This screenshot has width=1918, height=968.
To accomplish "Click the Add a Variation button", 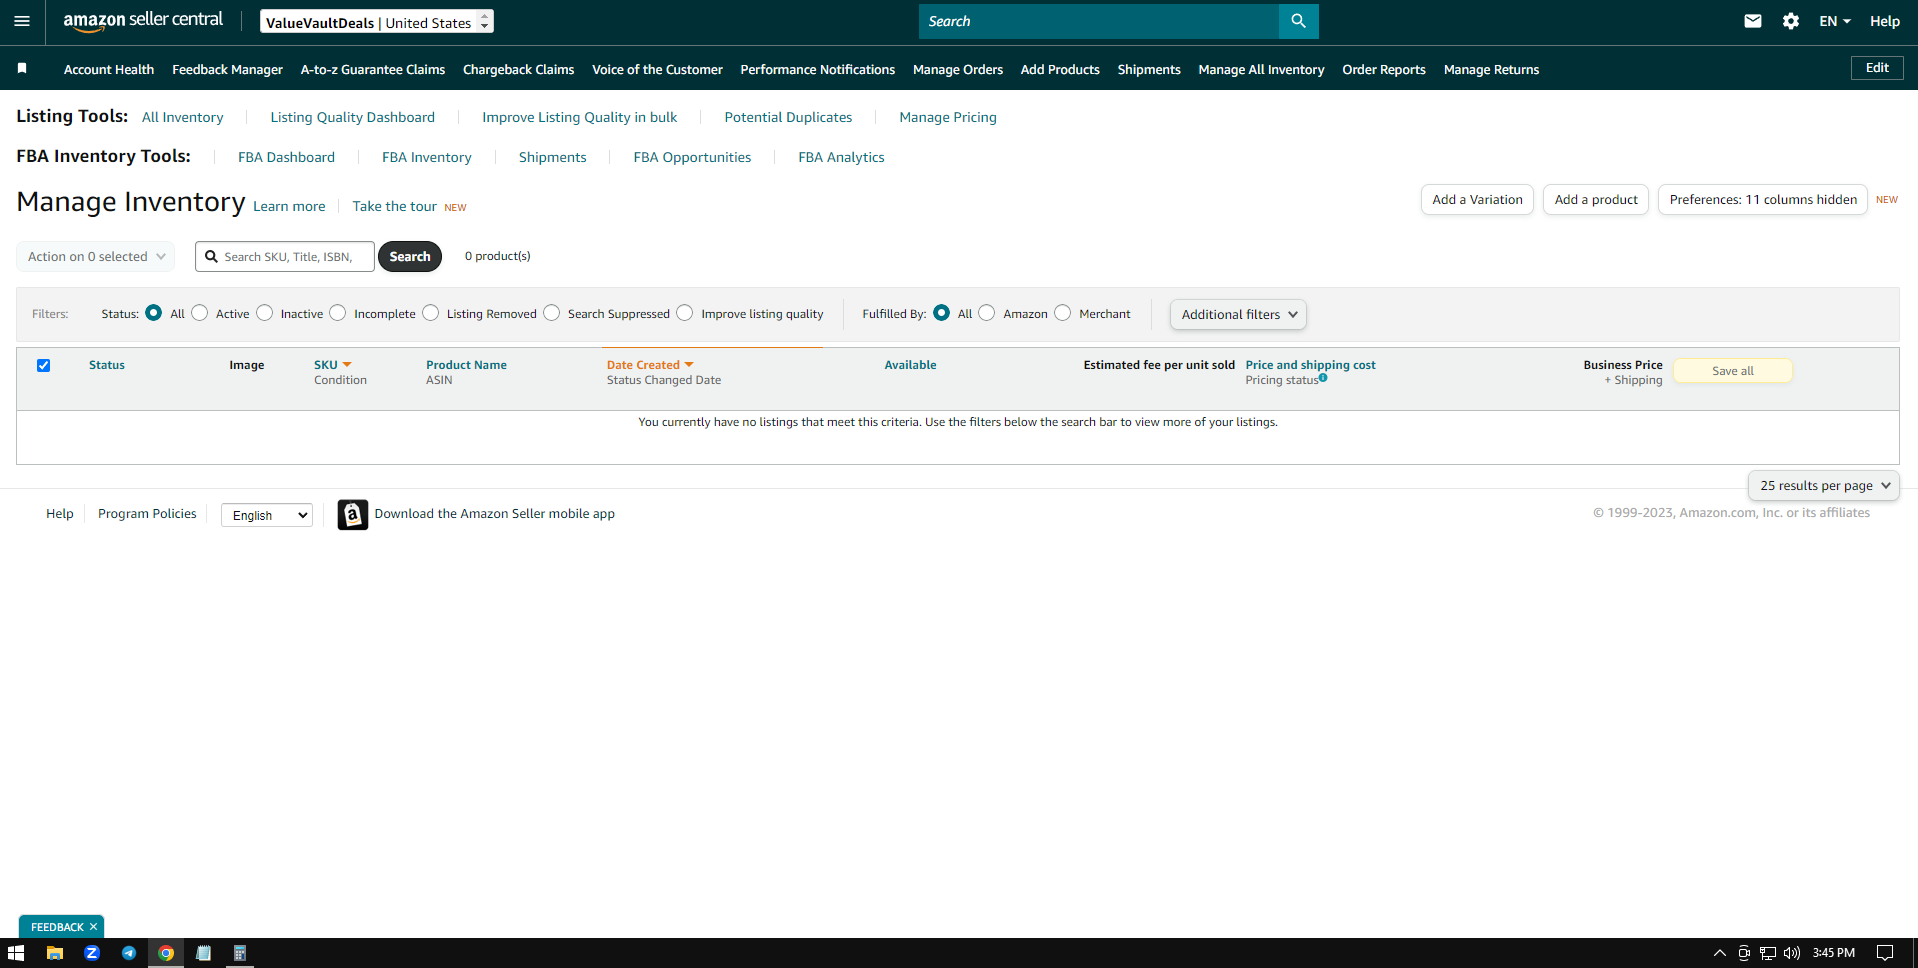I will click(1477, 200).
